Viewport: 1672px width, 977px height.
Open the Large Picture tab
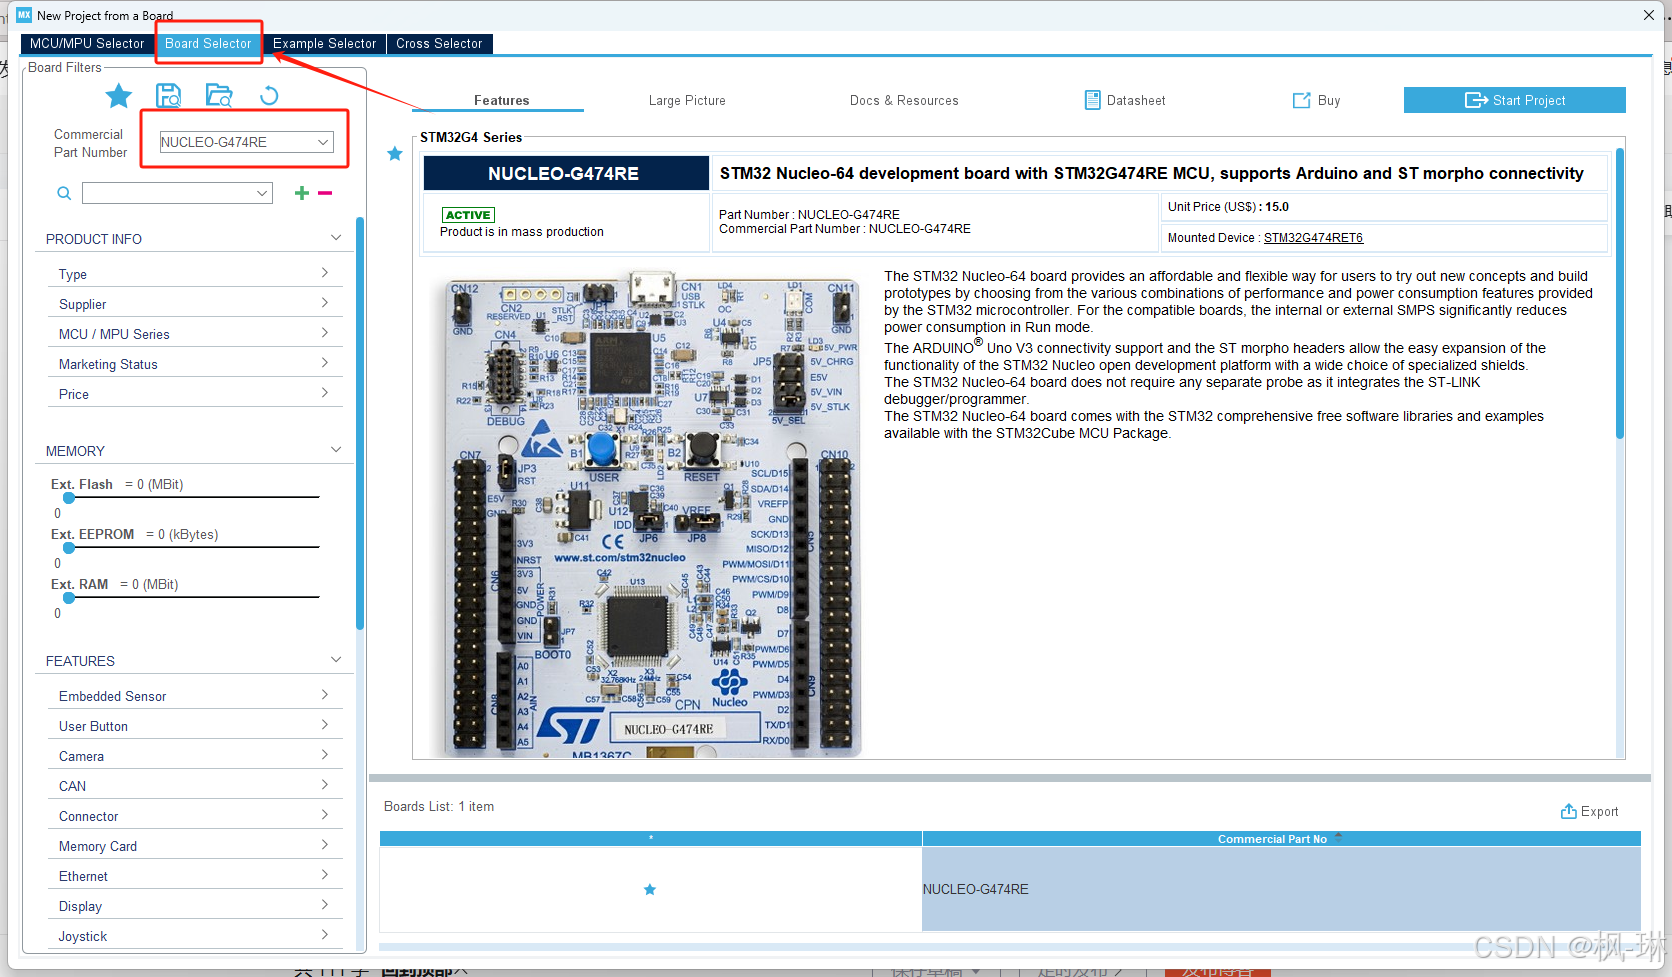pos(687,100)
